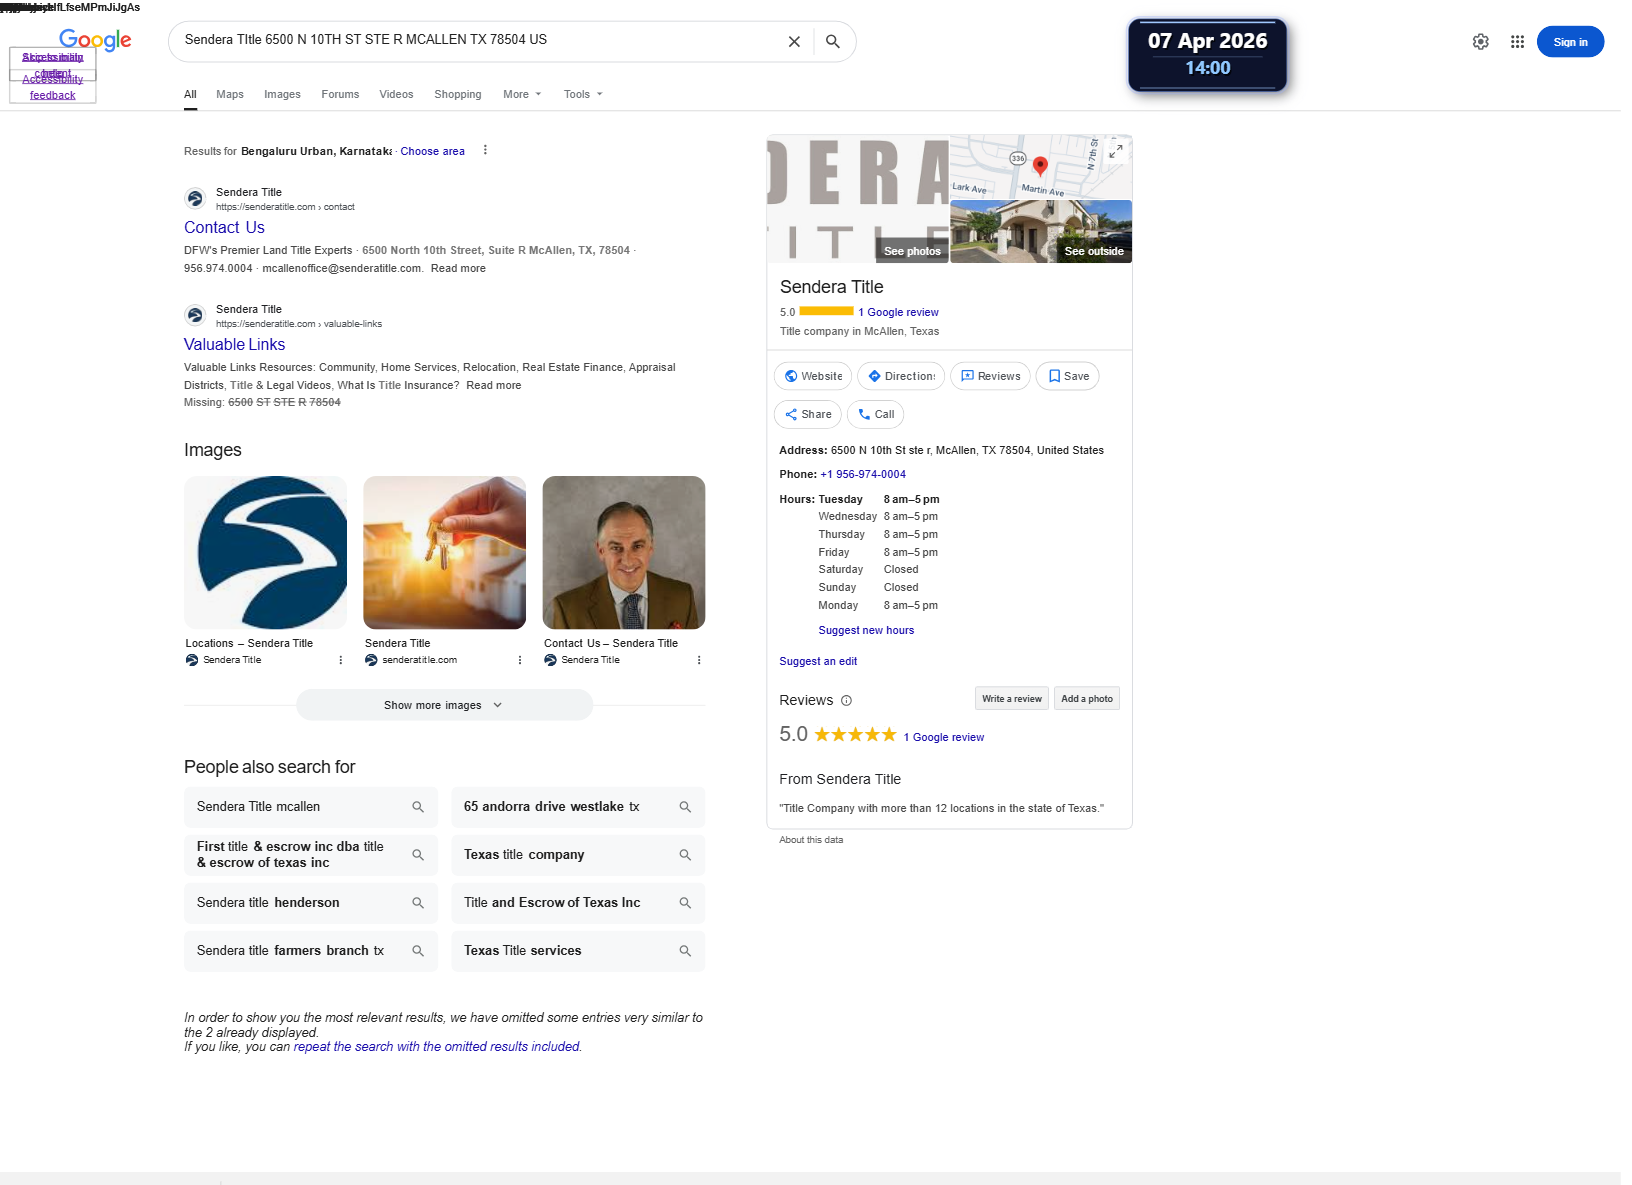Click Suggest an edit link

click(818, 661)
